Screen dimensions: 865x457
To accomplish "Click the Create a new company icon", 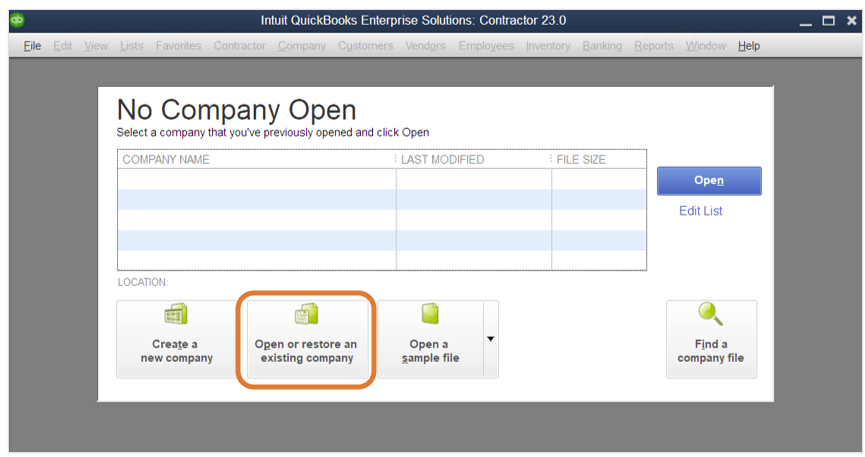I will [176, 316].
